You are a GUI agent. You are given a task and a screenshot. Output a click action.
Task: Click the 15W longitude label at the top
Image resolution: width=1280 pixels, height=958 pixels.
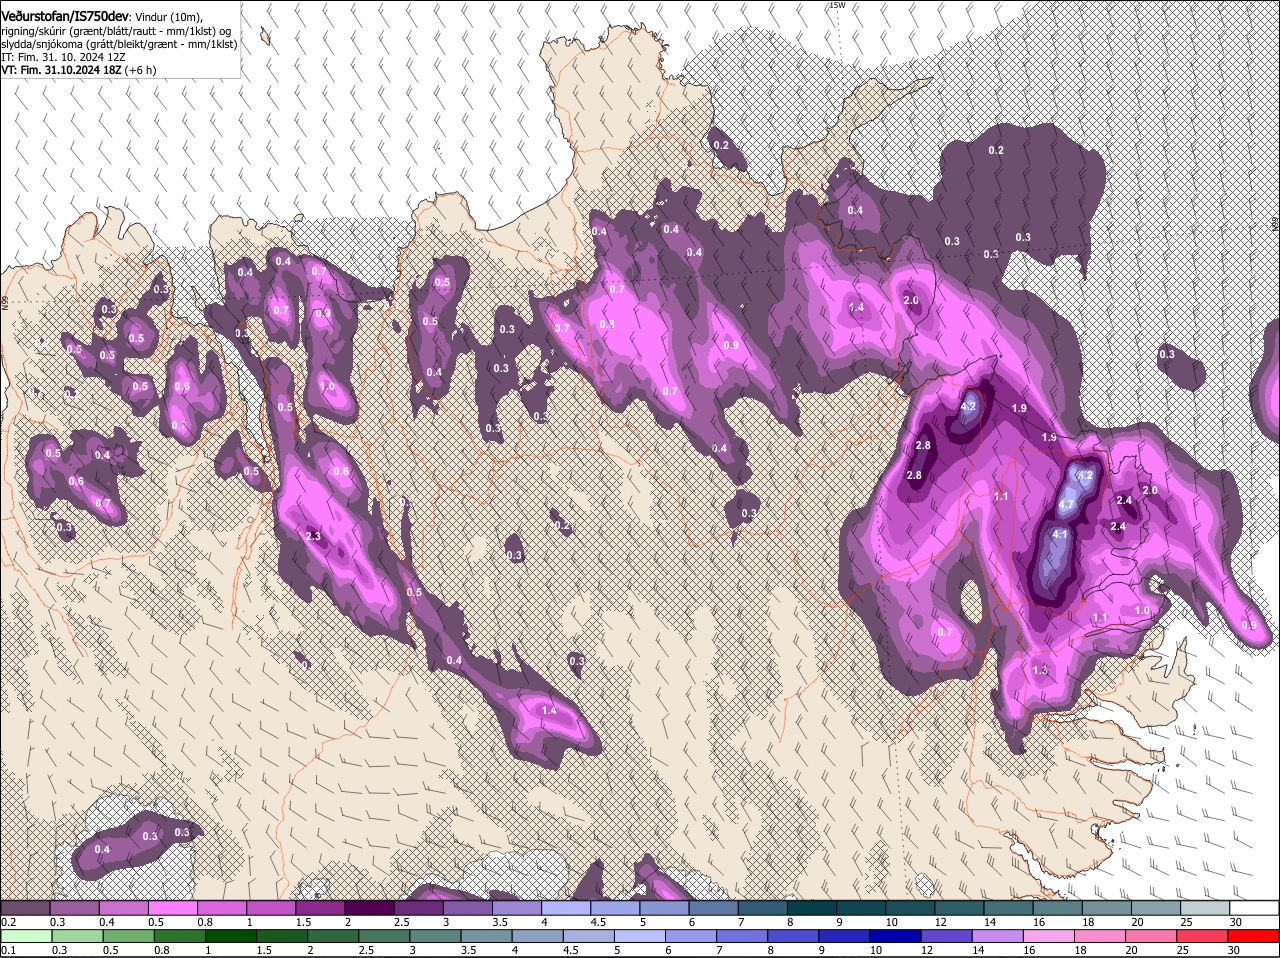pyautogui.click(x=837, y=6)
